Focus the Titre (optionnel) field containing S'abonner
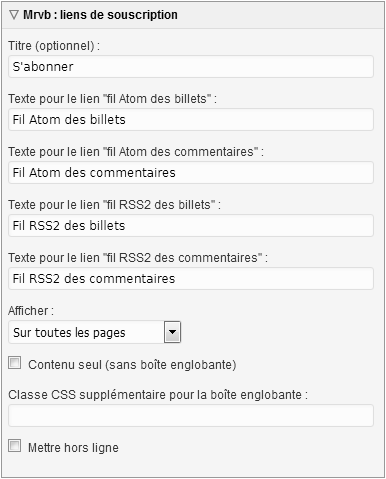 191,67
